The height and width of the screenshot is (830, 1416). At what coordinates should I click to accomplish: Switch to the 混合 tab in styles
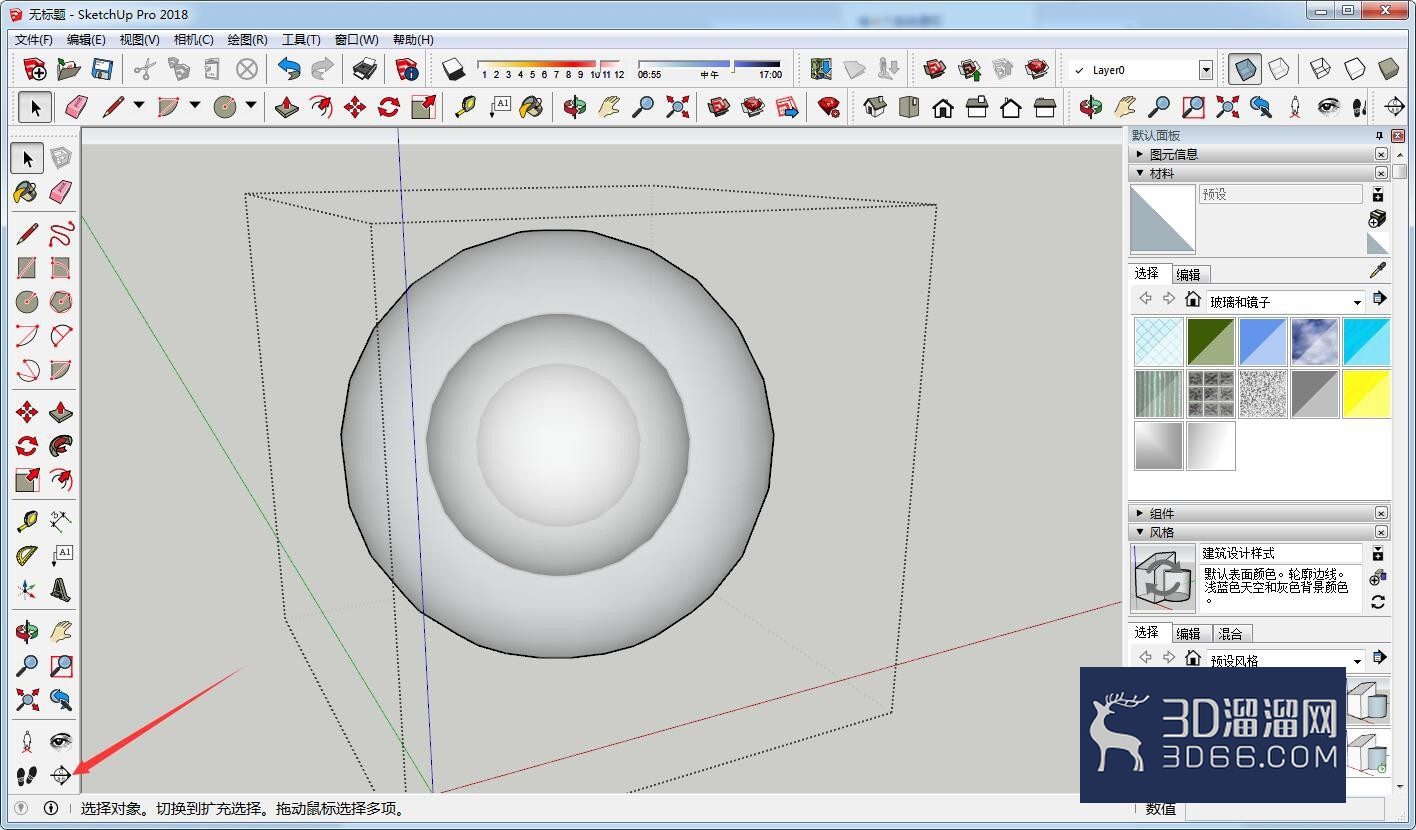click(1230, 634)
